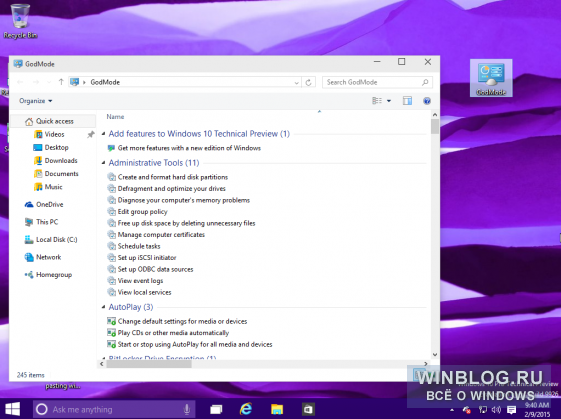Viewport: 561px width, 419px height.
Task: Expand the address bar history dropdown
Action: 297,83
